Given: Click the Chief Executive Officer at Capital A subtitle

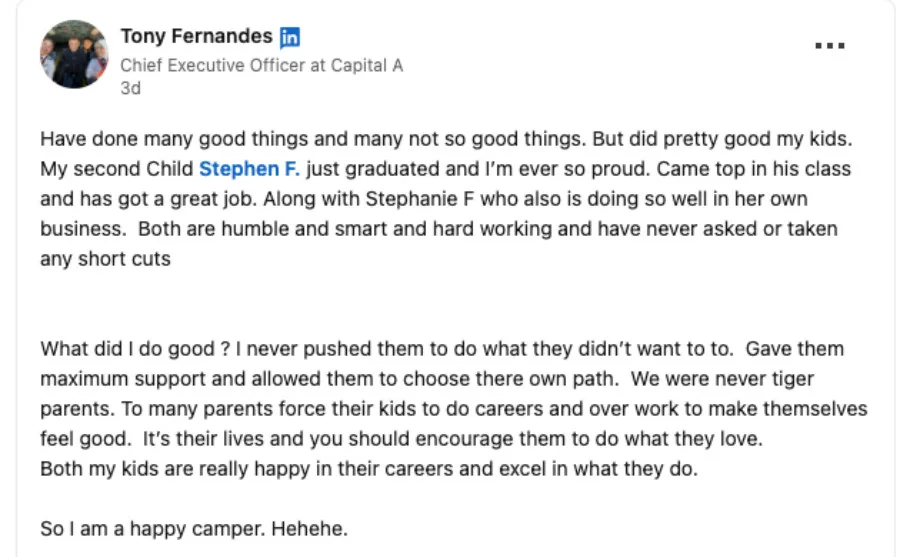Looking at the screenshot, I should coord(261,65).
